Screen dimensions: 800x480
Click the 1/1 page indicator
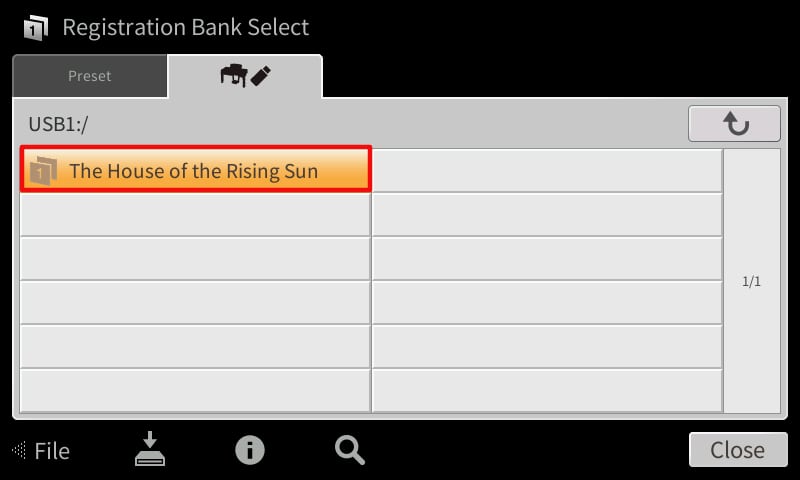pyautogui.click(x=751, y=281)
